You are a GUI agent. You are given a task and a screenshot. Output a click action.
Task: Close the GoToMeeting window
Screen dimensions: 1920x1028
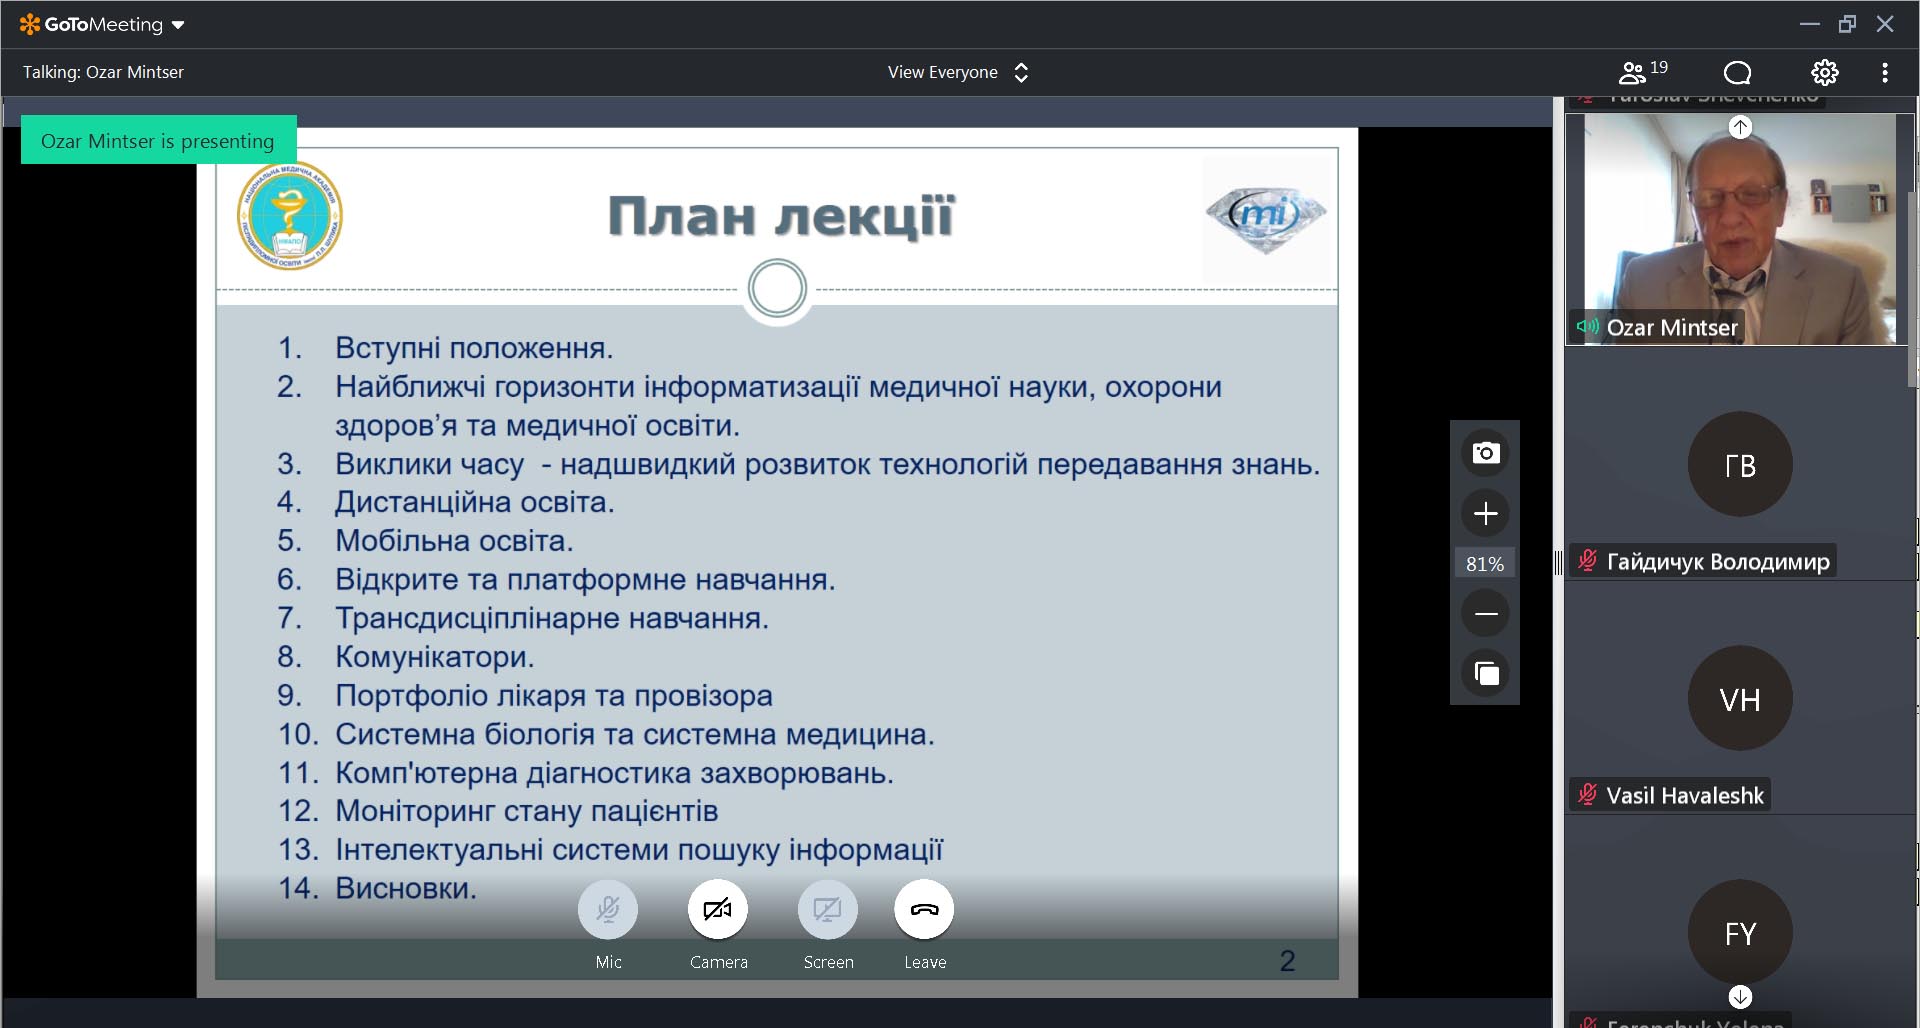pos(1885,24)
